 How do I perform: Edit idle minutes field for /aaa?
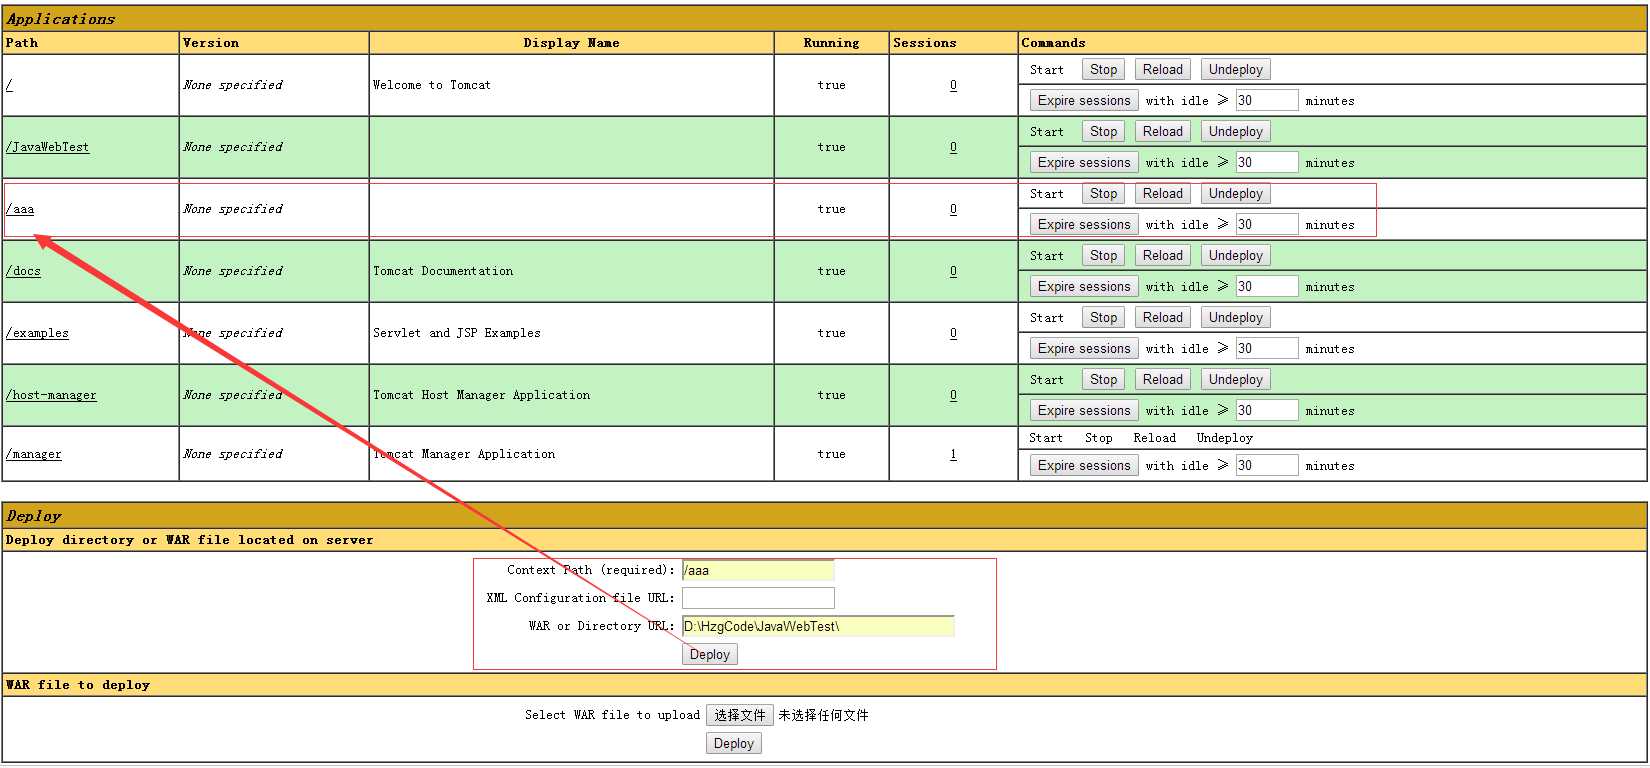pyautogui.click(x=1267, y=224)
